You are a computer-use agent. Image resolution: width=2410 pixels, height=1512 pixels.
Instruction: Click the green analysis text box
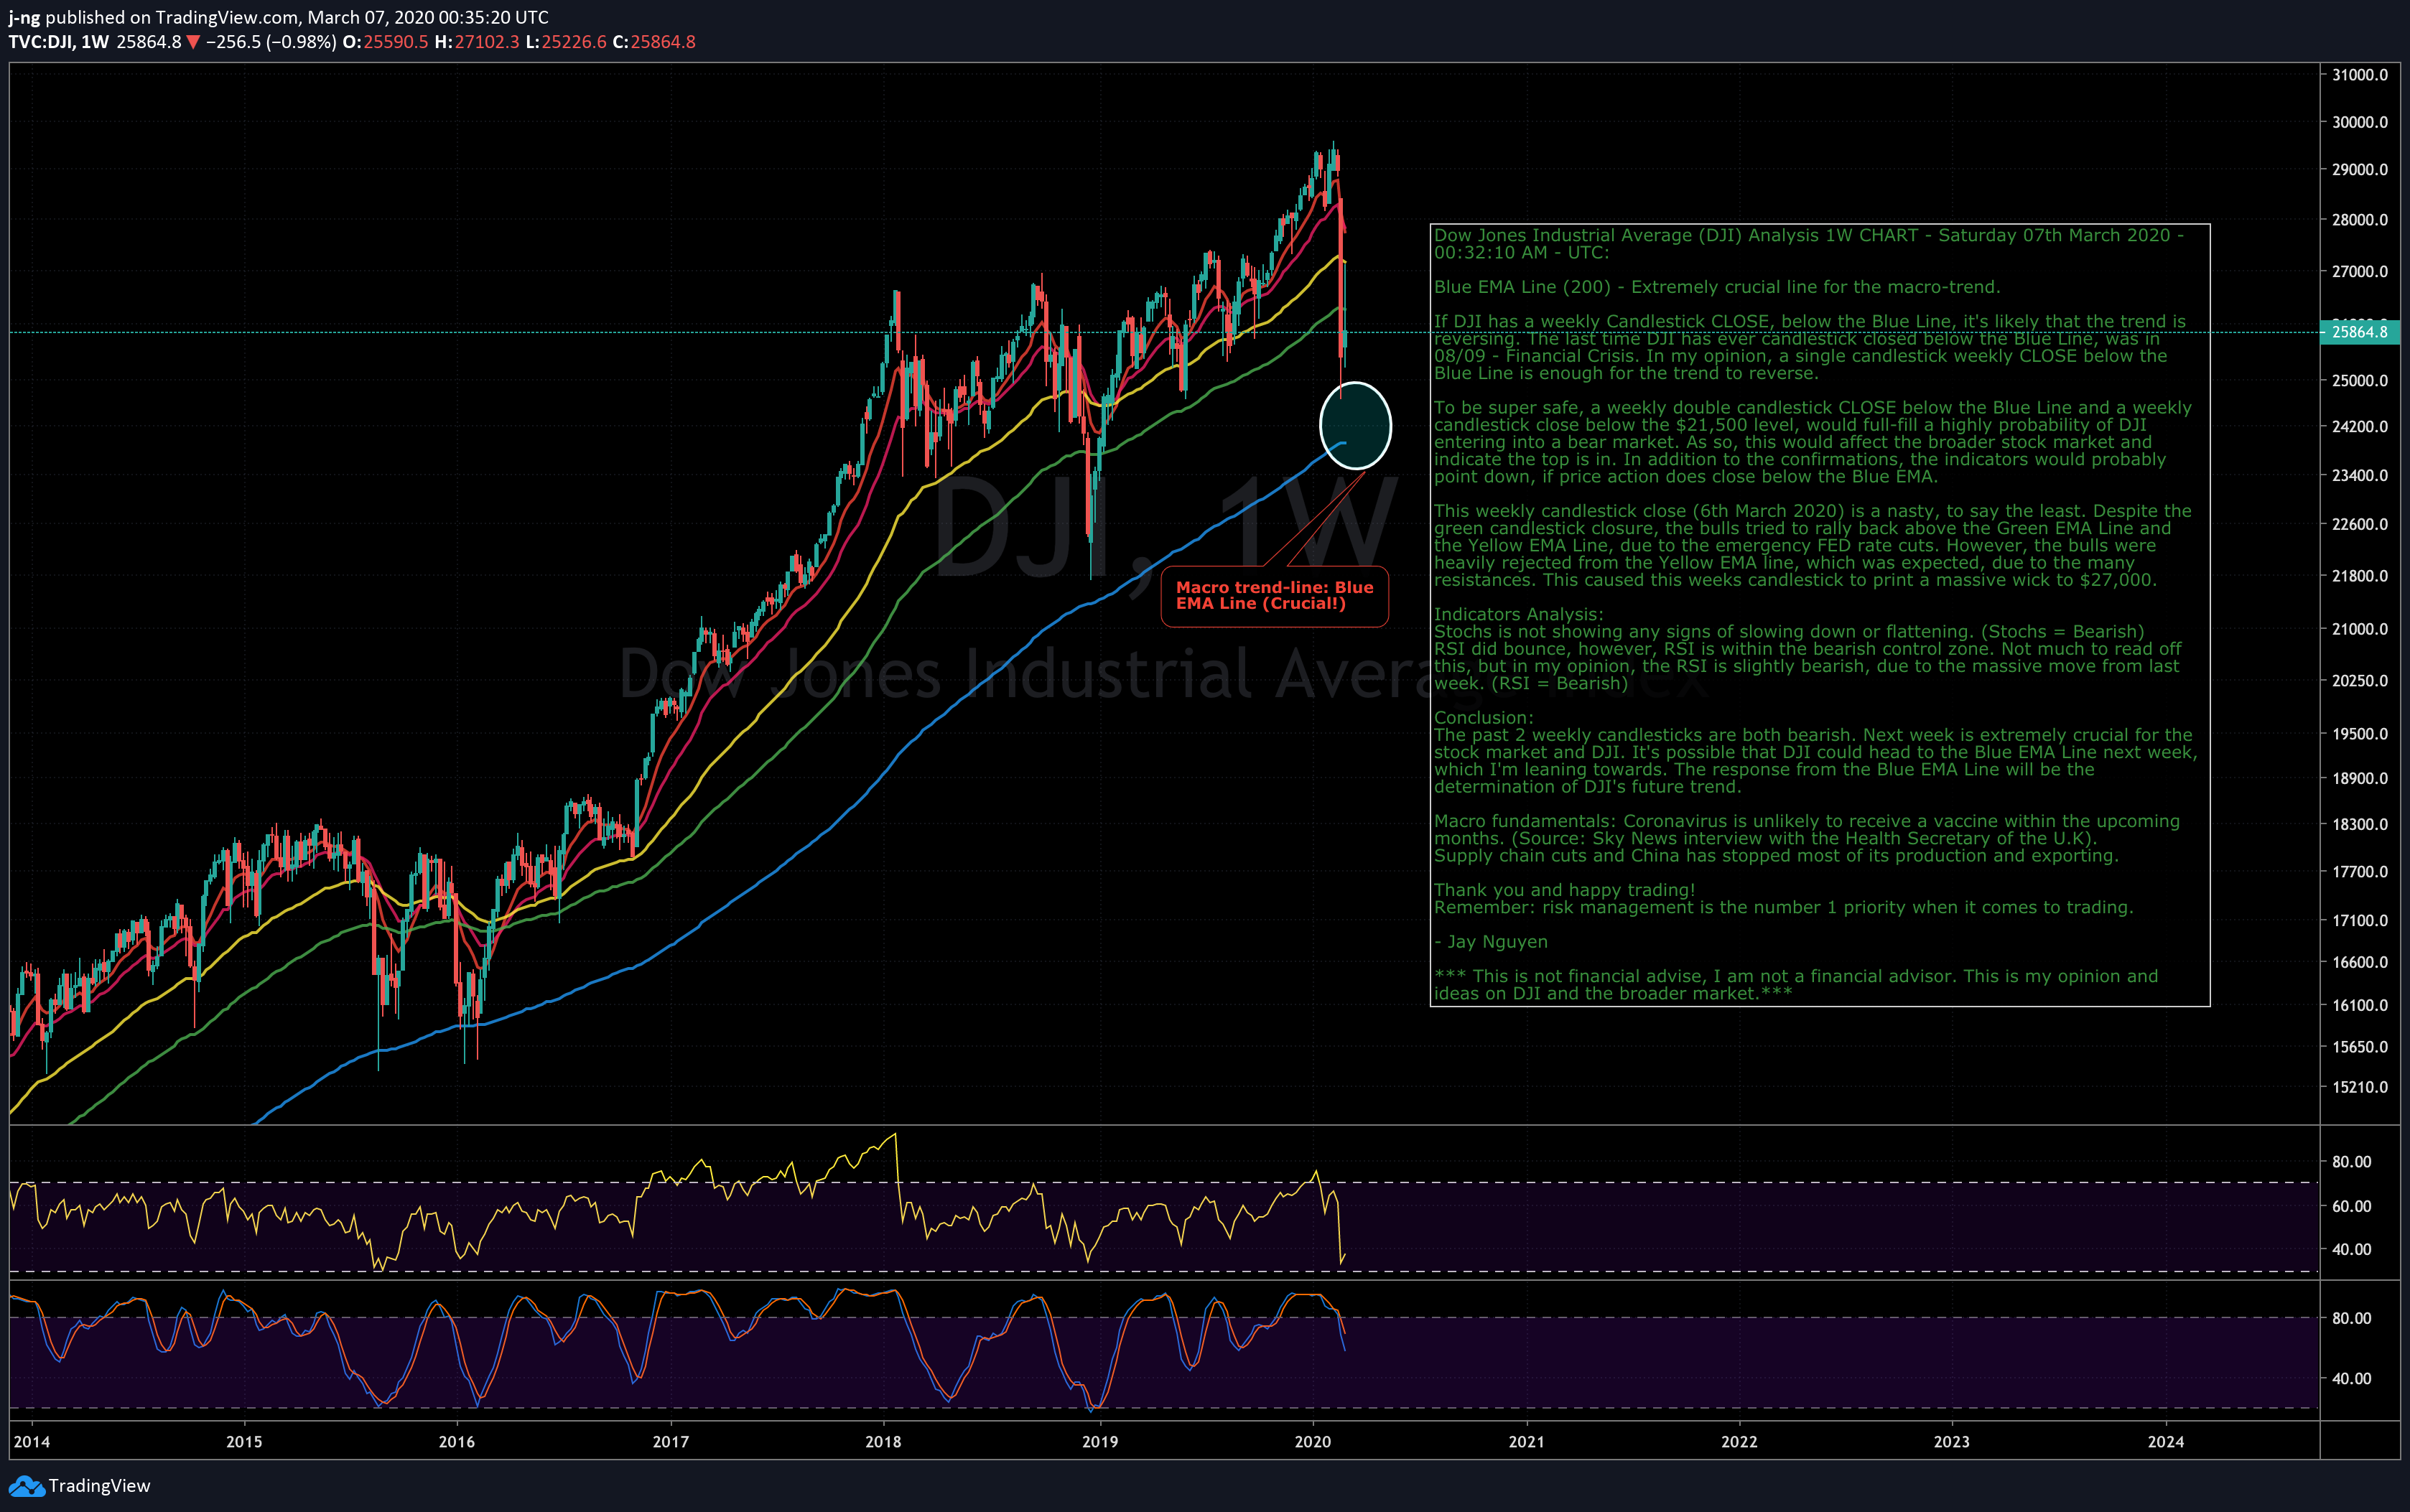1820,615
